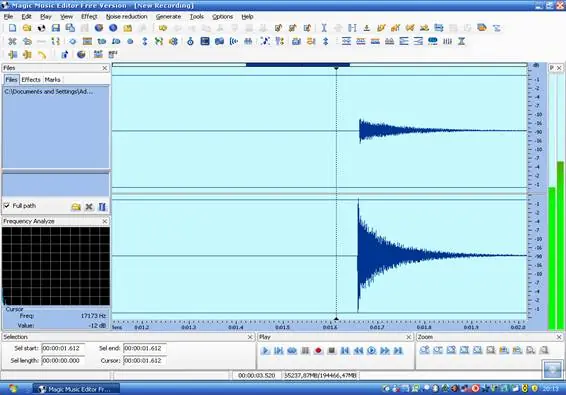566x395 pixels.
Task: Click the -12 dB cursor value
Action: (x=97, y=326)
